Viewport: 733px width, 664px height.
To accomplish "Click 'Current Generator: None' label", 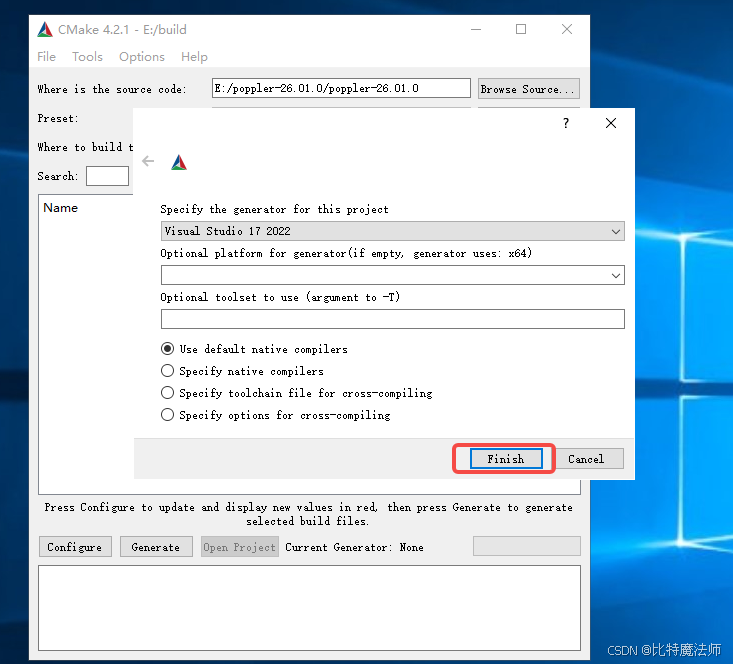I will tap(354, 547).
